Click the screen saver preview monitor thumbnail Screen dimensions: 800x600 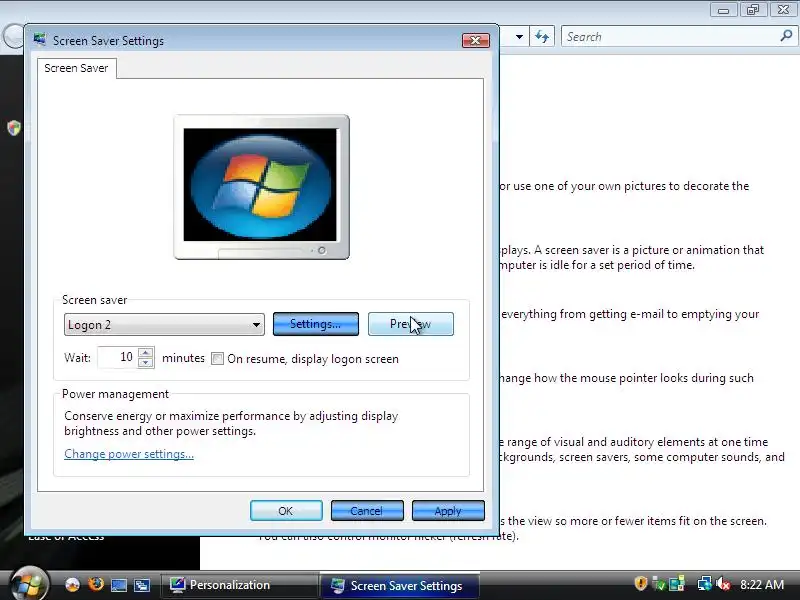[262, 187]
